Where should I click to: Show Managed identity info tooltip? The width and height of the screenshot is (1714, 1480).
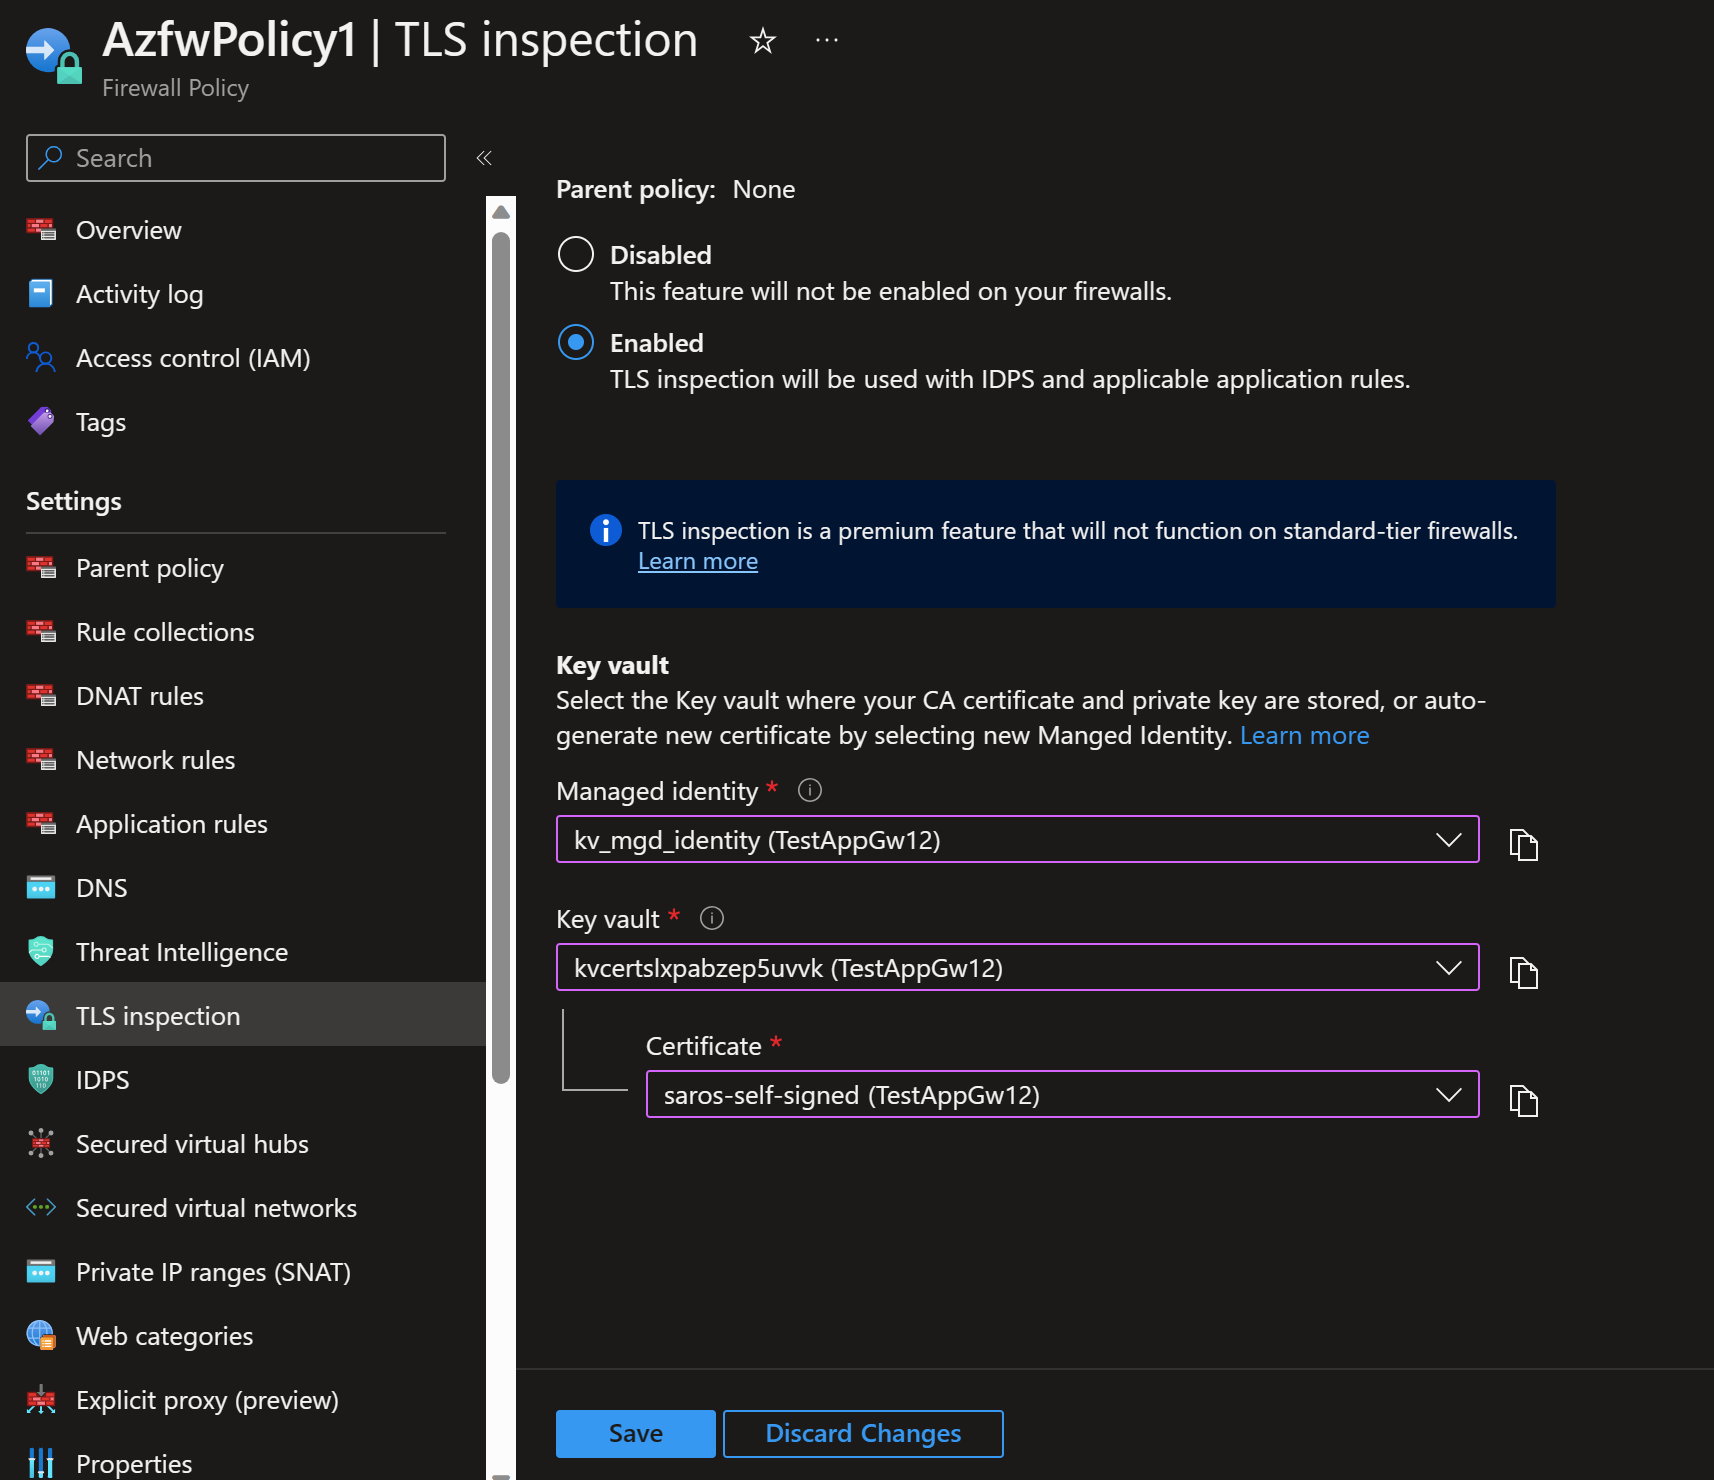(x=810, y=790)
